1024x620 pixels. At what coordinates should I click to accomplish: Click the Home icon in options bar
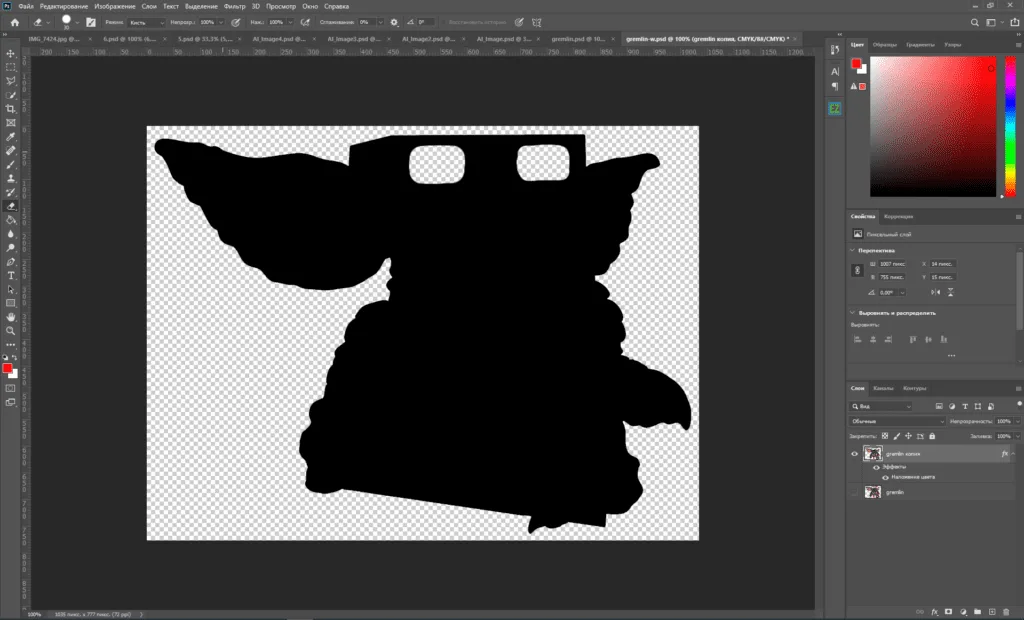click(x=14, y=21)
